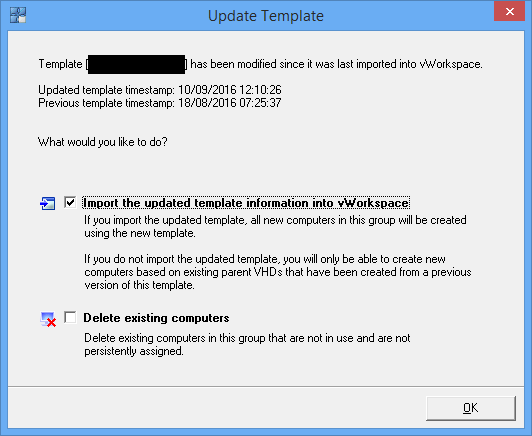532x436 pixels.
Task: Select the 'Delete existing computers' bold label
Action: [x=156, y=318]
